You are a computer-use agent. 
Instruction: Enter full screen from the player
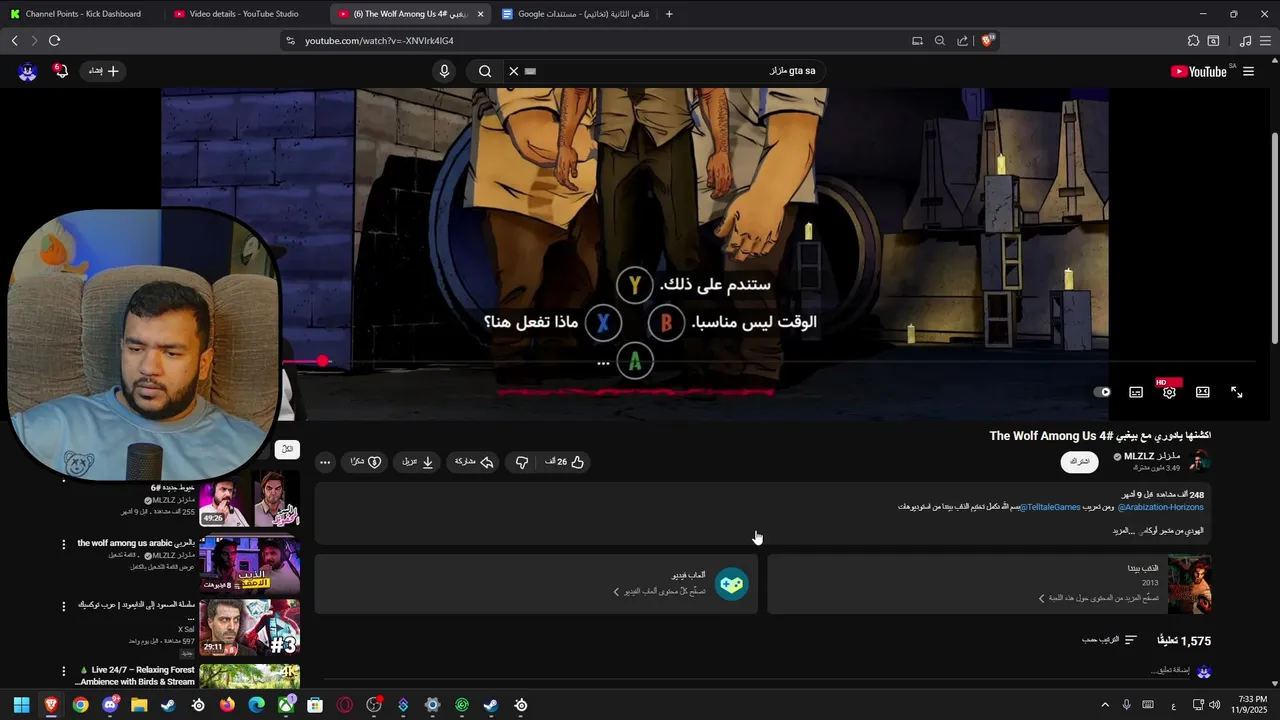pos(1237,392)
